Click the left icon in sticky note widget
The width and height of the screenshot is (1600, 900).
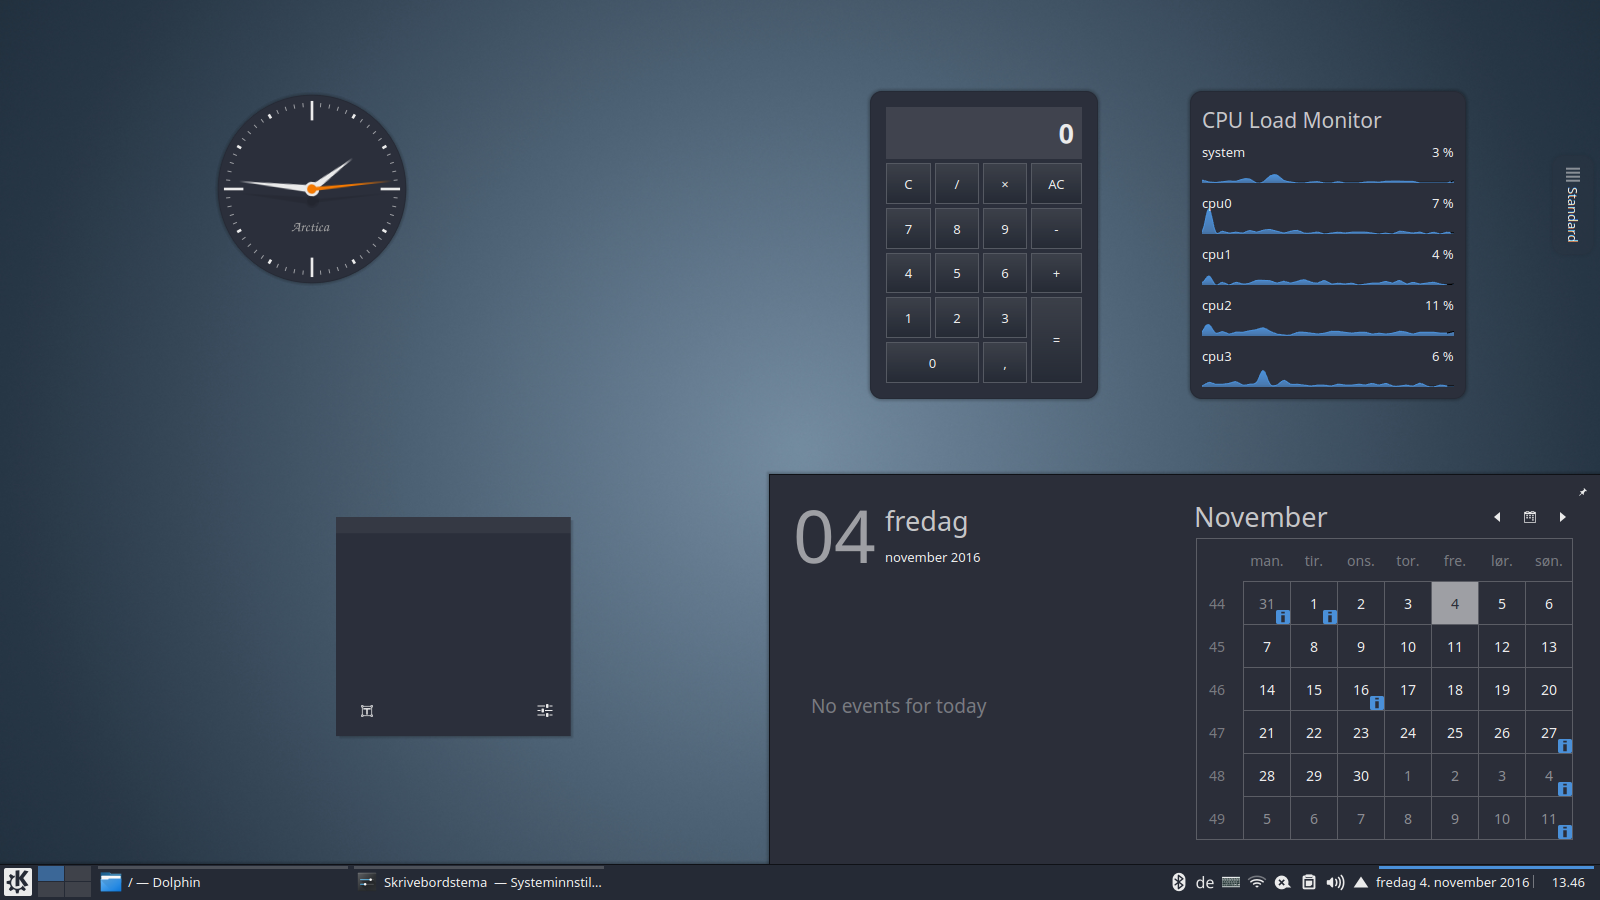click(x=367, y=711)
